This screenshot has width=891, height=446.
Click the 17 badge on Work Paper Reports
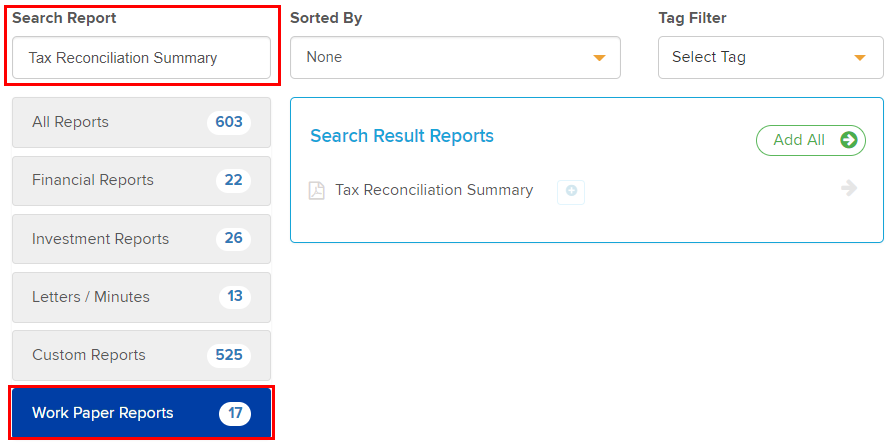235,413
